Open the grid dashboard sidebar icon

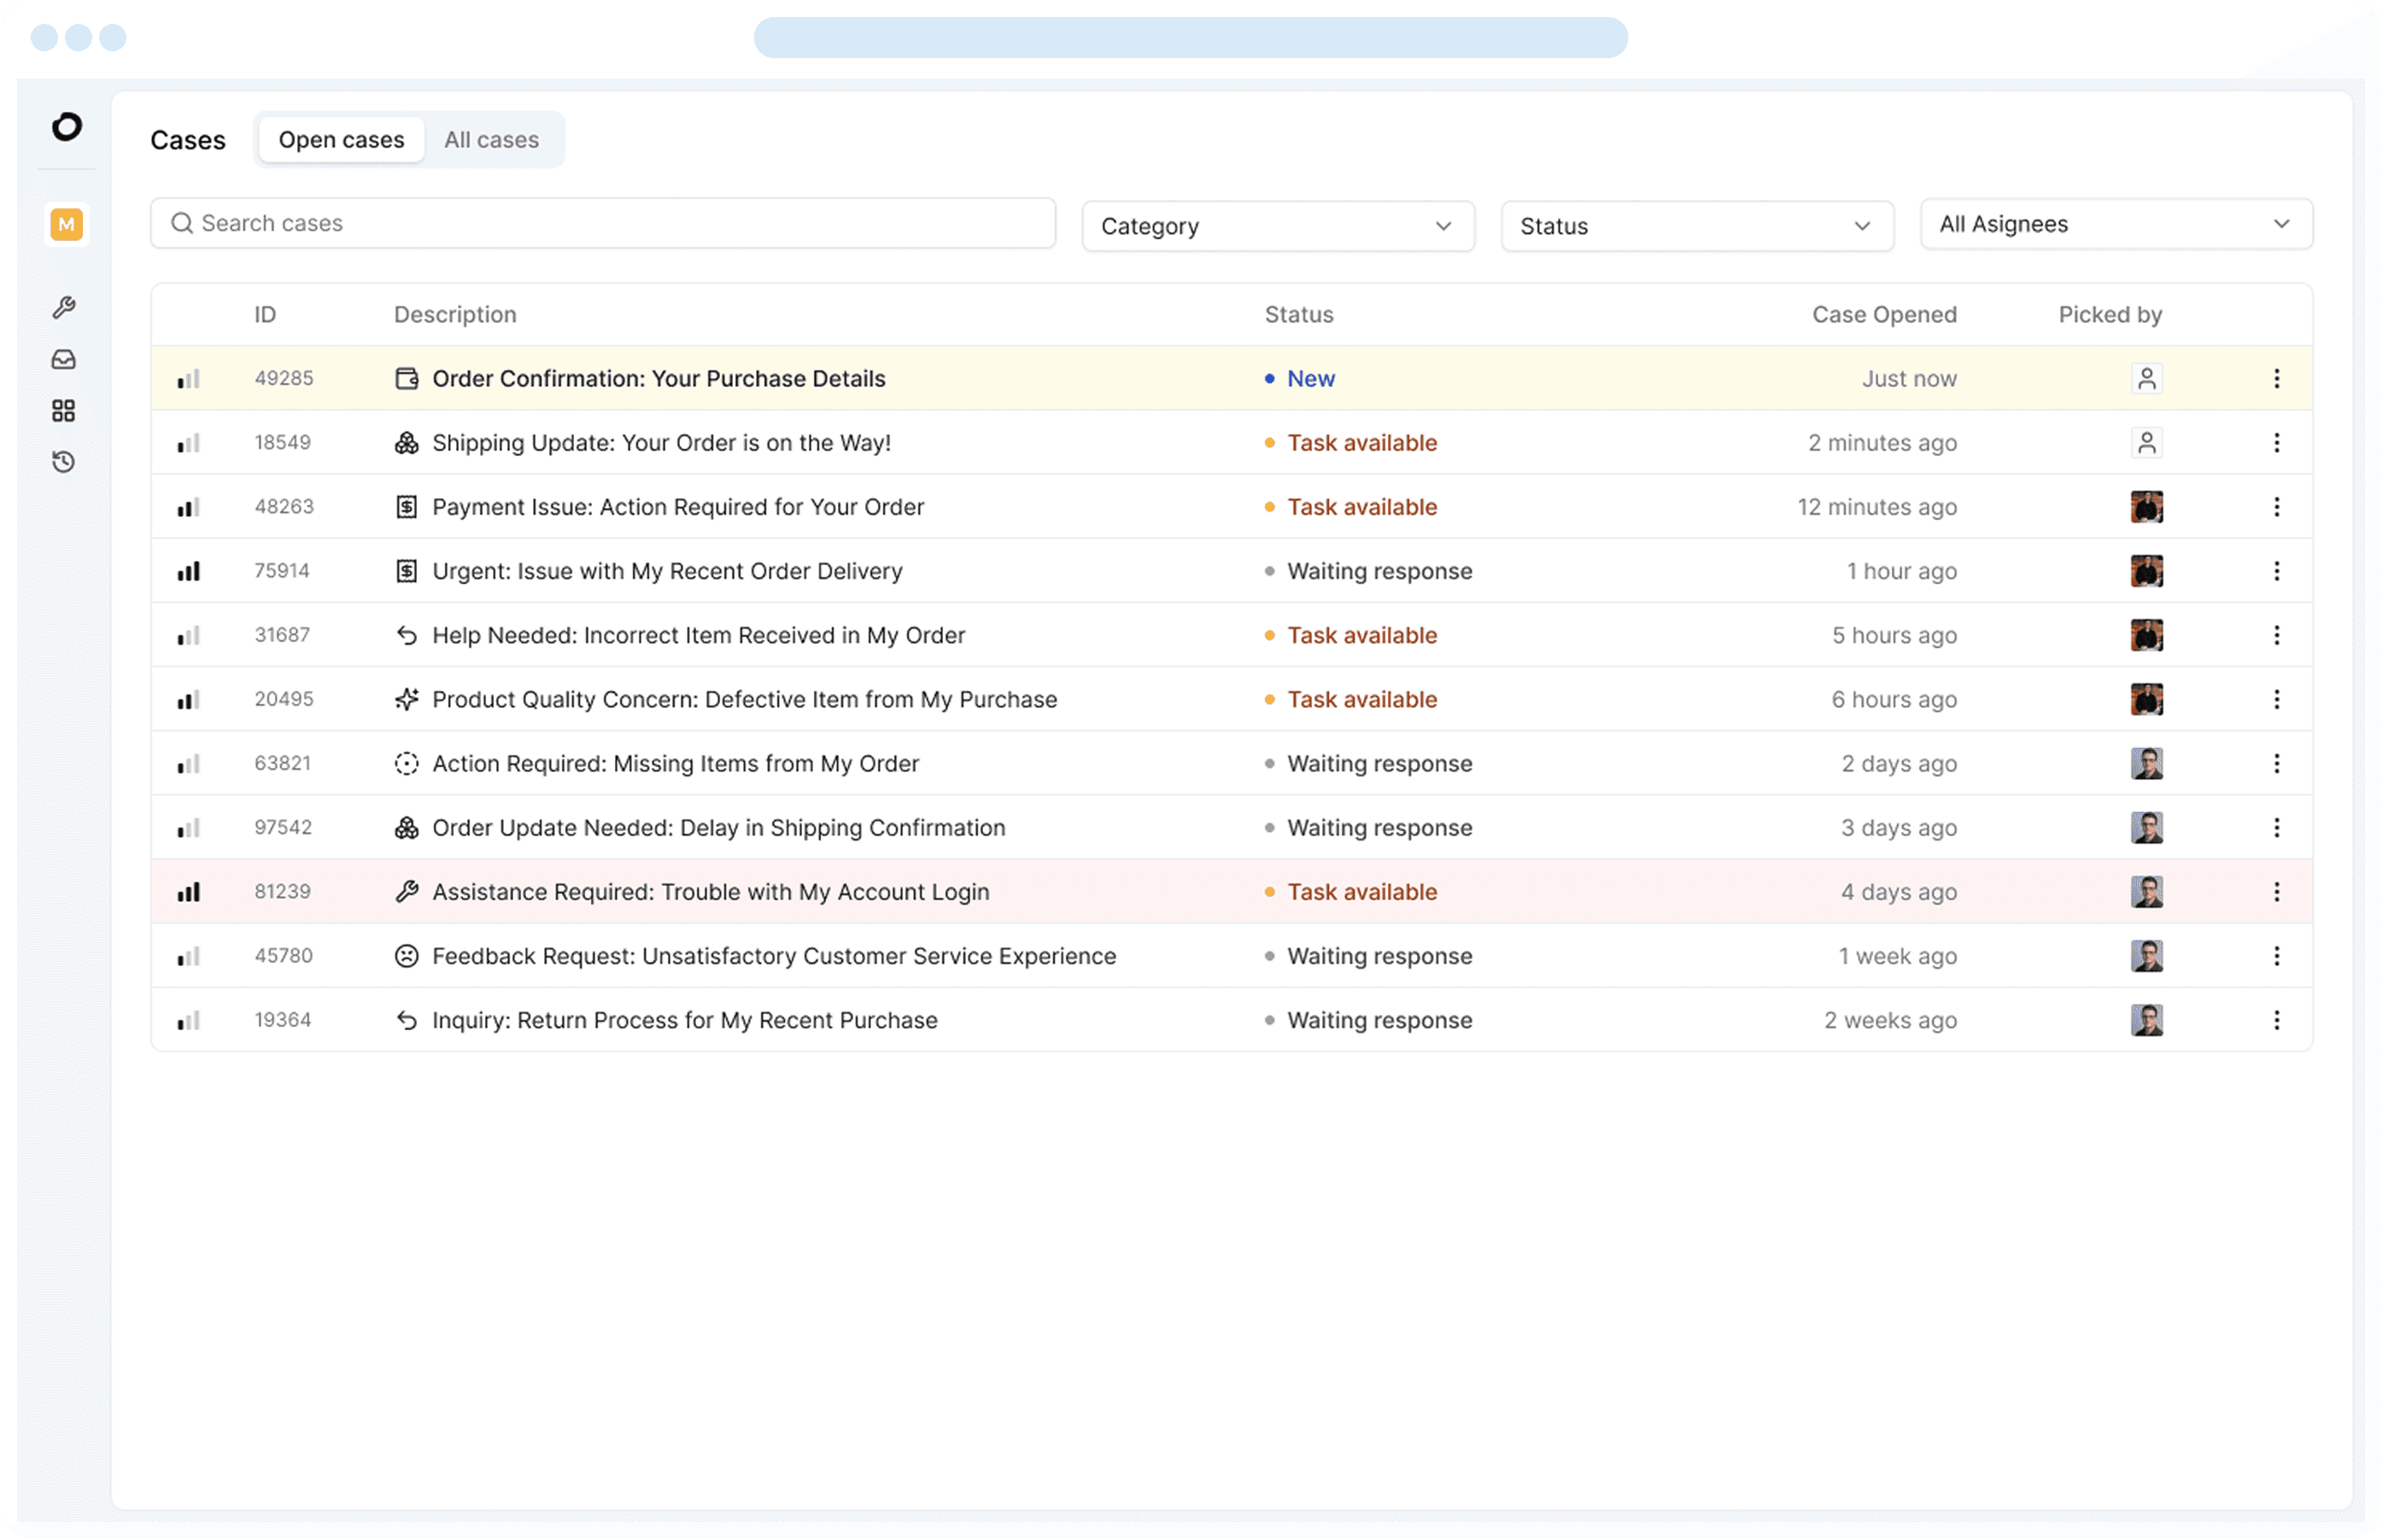pos(64,410)
